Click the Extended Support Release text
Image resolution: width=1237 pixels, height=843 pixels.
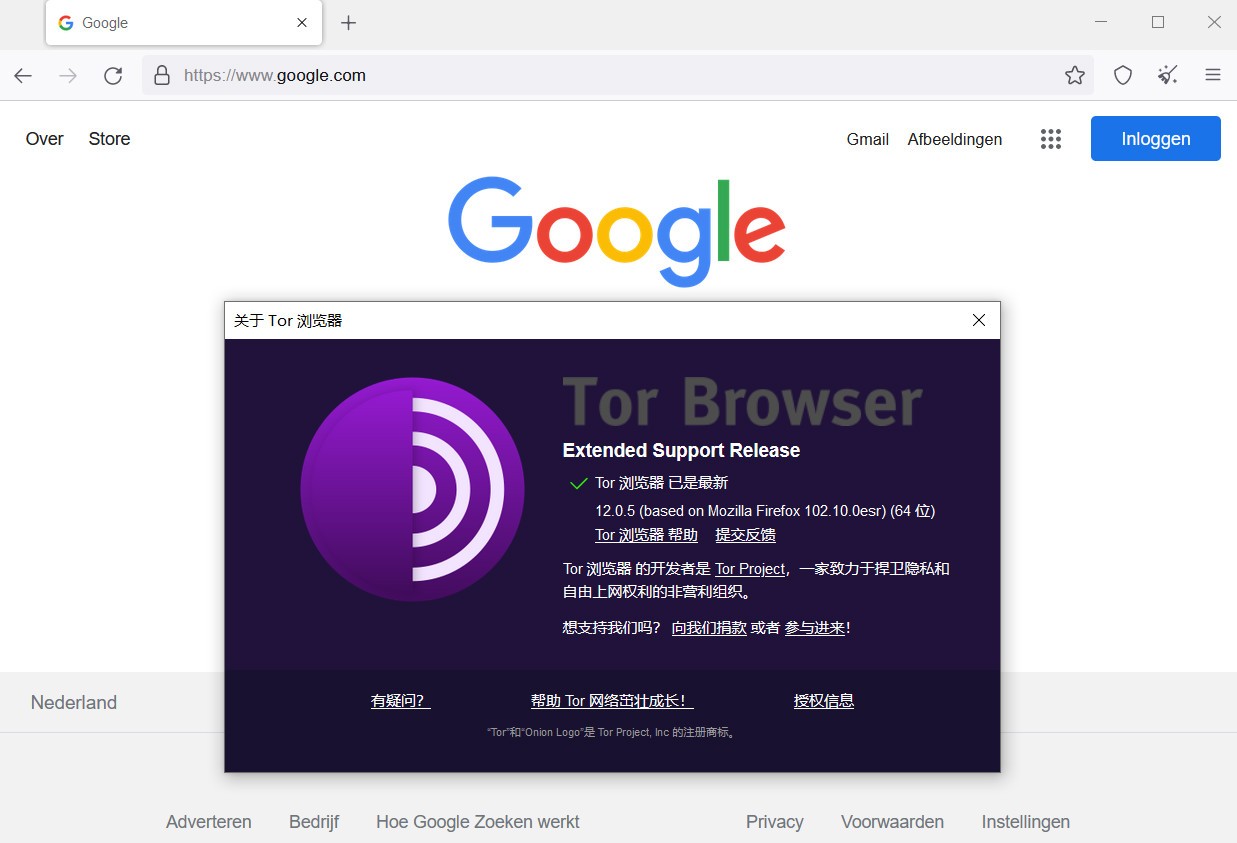tap(682, 451)
